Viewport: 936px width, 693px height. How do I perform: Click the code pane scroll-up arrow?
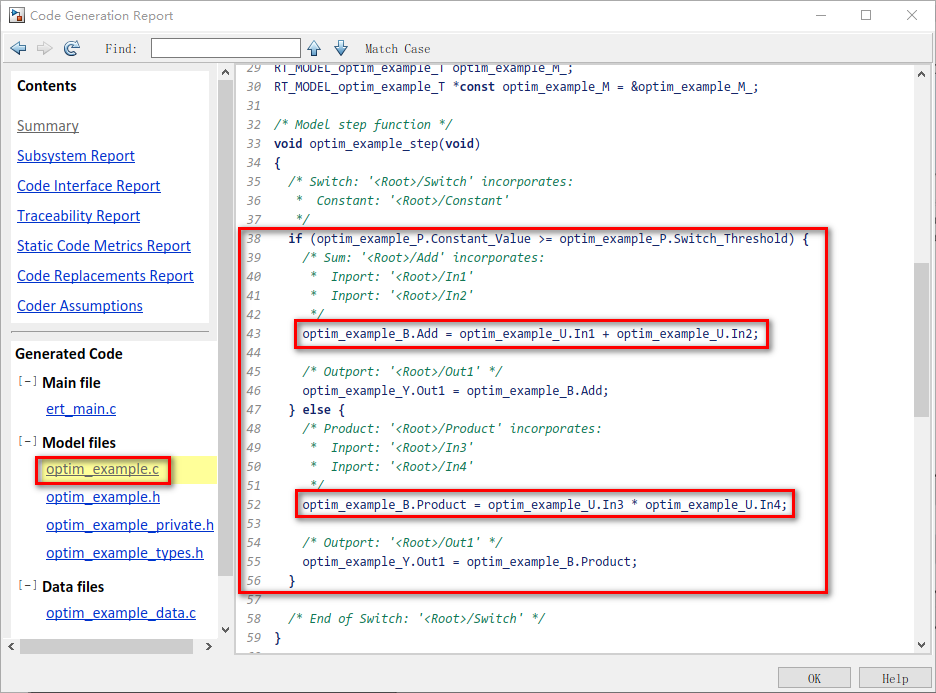tap(922, 74)
